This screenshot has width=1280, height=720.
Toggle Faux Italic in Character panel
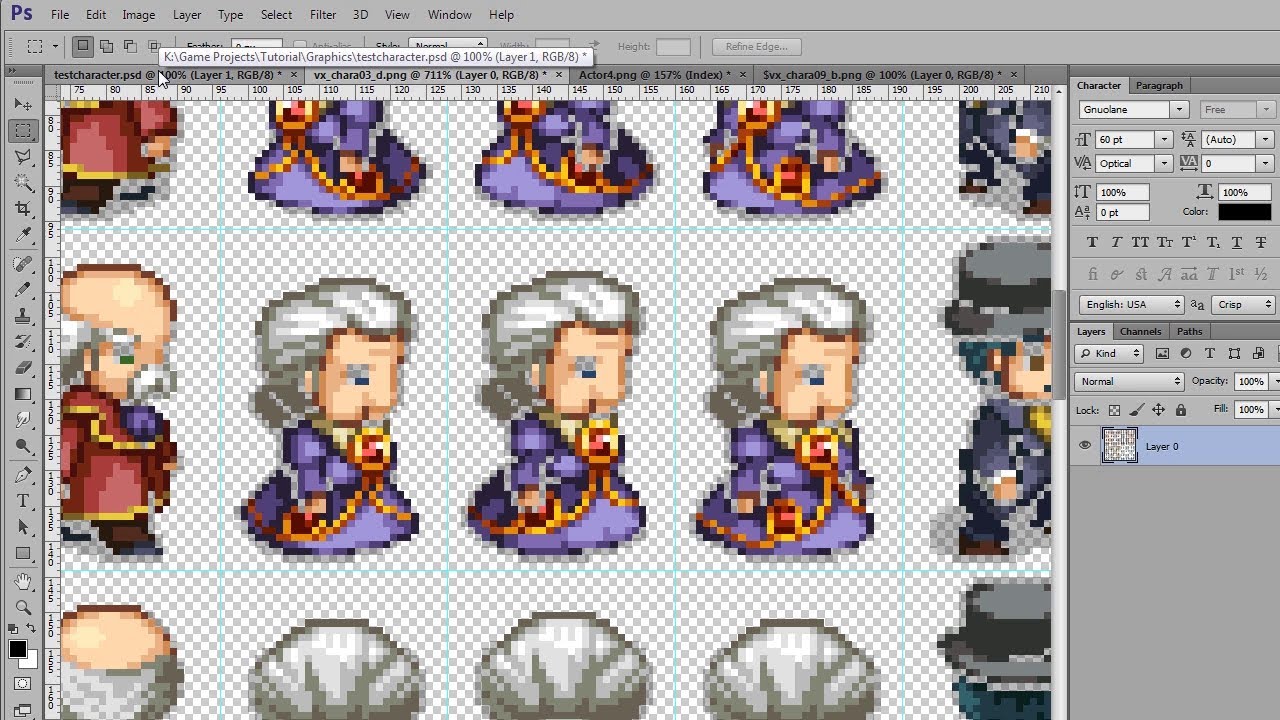click(x=1116, y=242)
